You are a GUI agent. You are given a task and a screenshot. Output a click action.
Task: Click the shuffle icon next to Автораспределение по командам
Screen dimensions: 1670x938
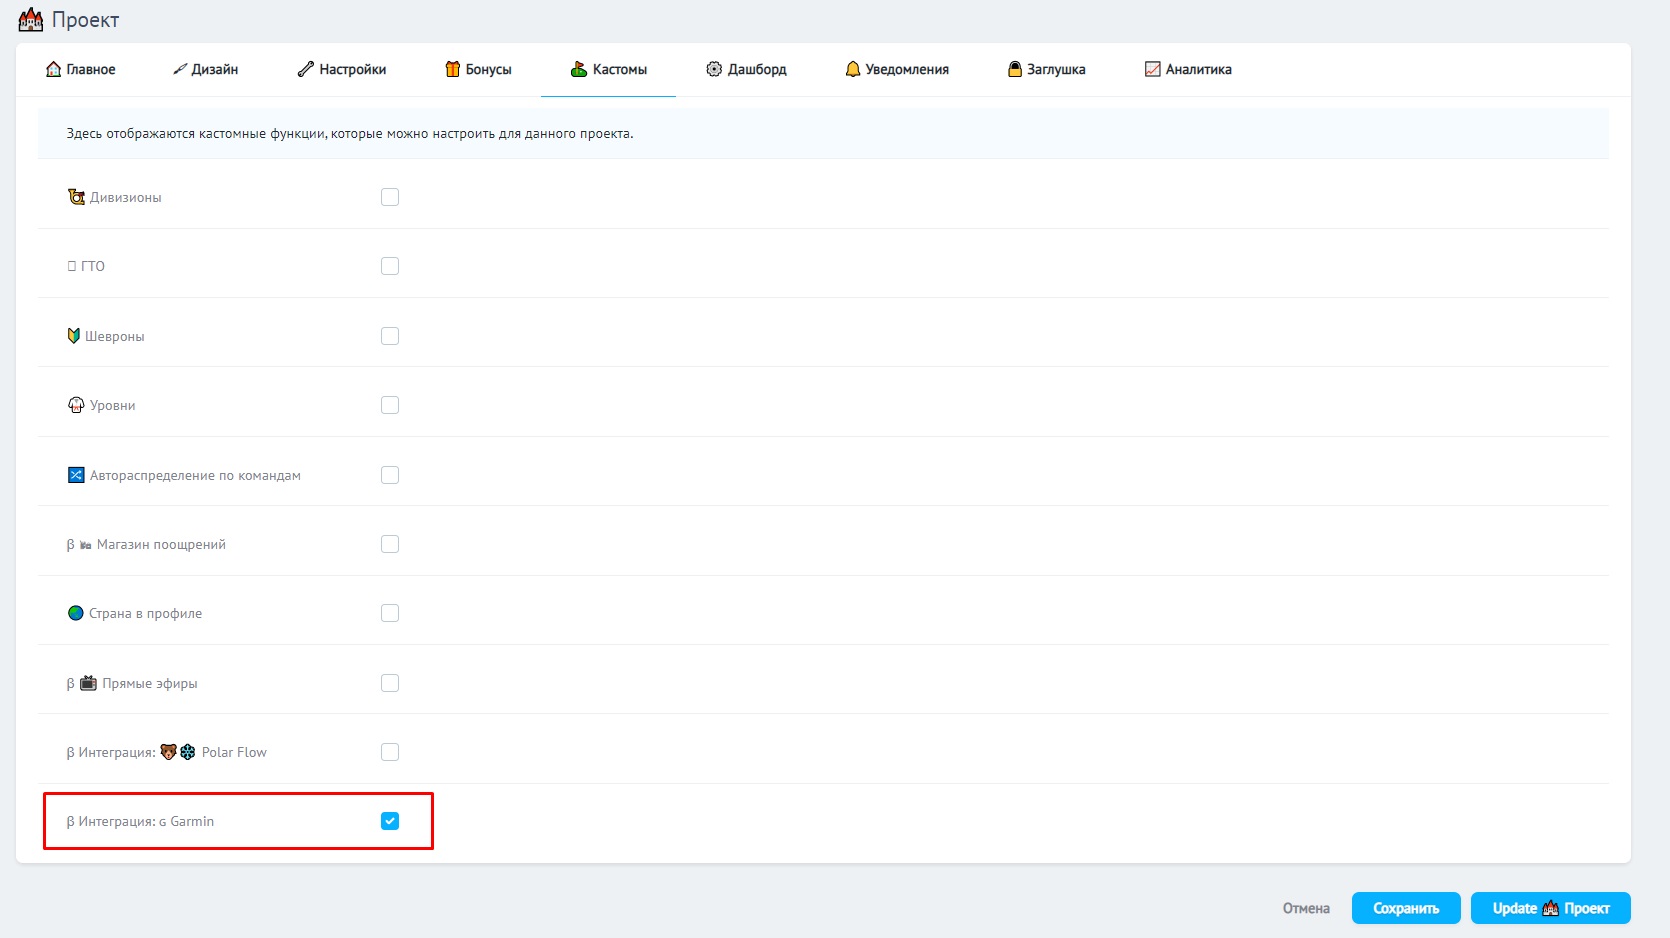pos(76,475)
